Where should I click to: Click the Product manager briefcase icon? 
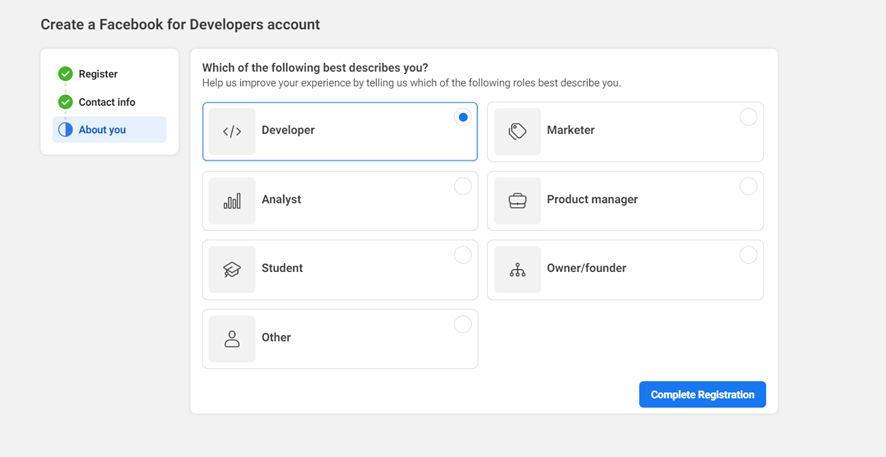point(517,200)
